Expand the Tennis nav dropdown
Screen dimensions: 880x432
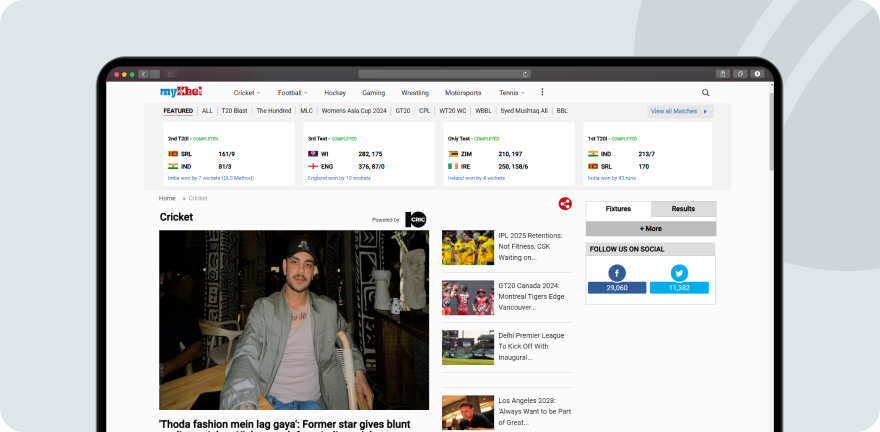[x=512, y=93]
